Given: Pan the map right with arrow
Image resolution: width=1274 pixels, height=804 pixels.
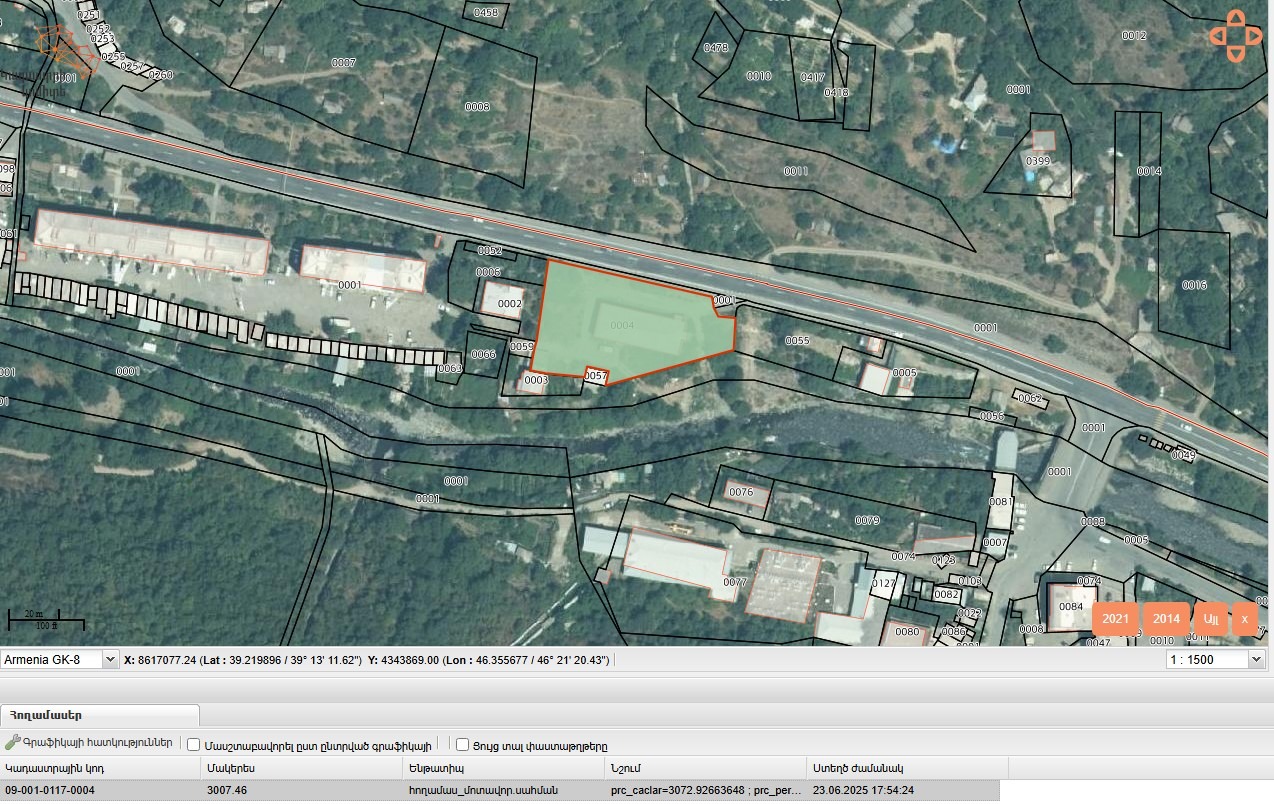Looking at the screenshot, I should (x=1254, y=36).
